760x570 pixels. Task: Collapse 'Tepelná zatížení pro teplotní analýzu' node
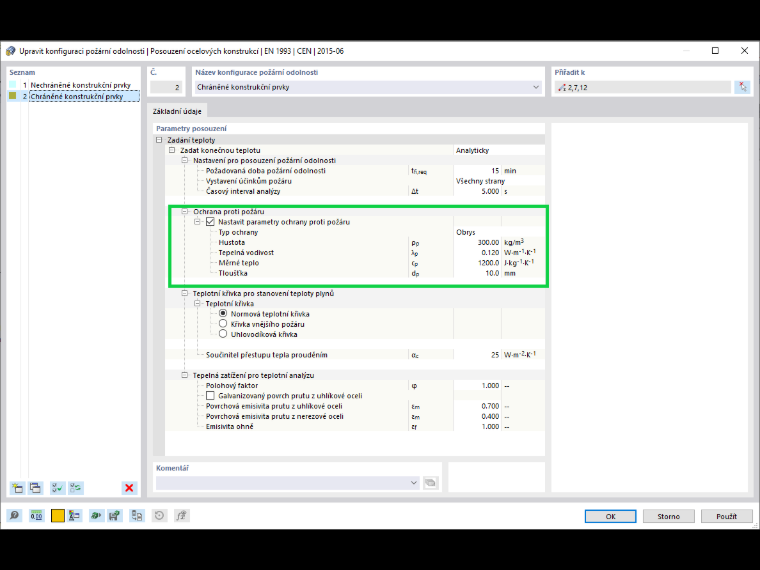point(185,375)
